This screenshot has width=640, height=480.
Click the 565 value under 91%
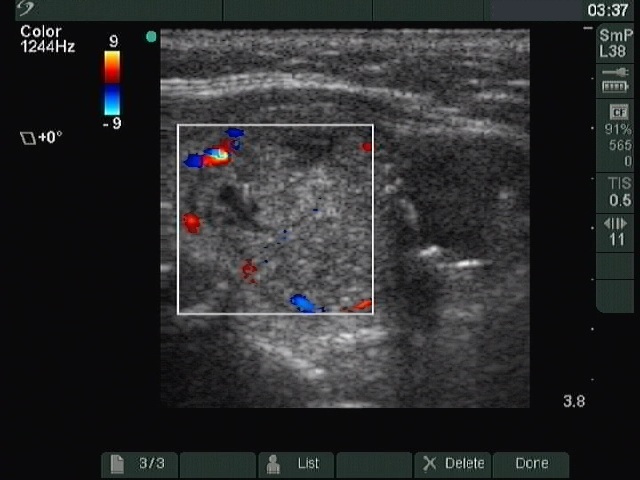point(620,145)
